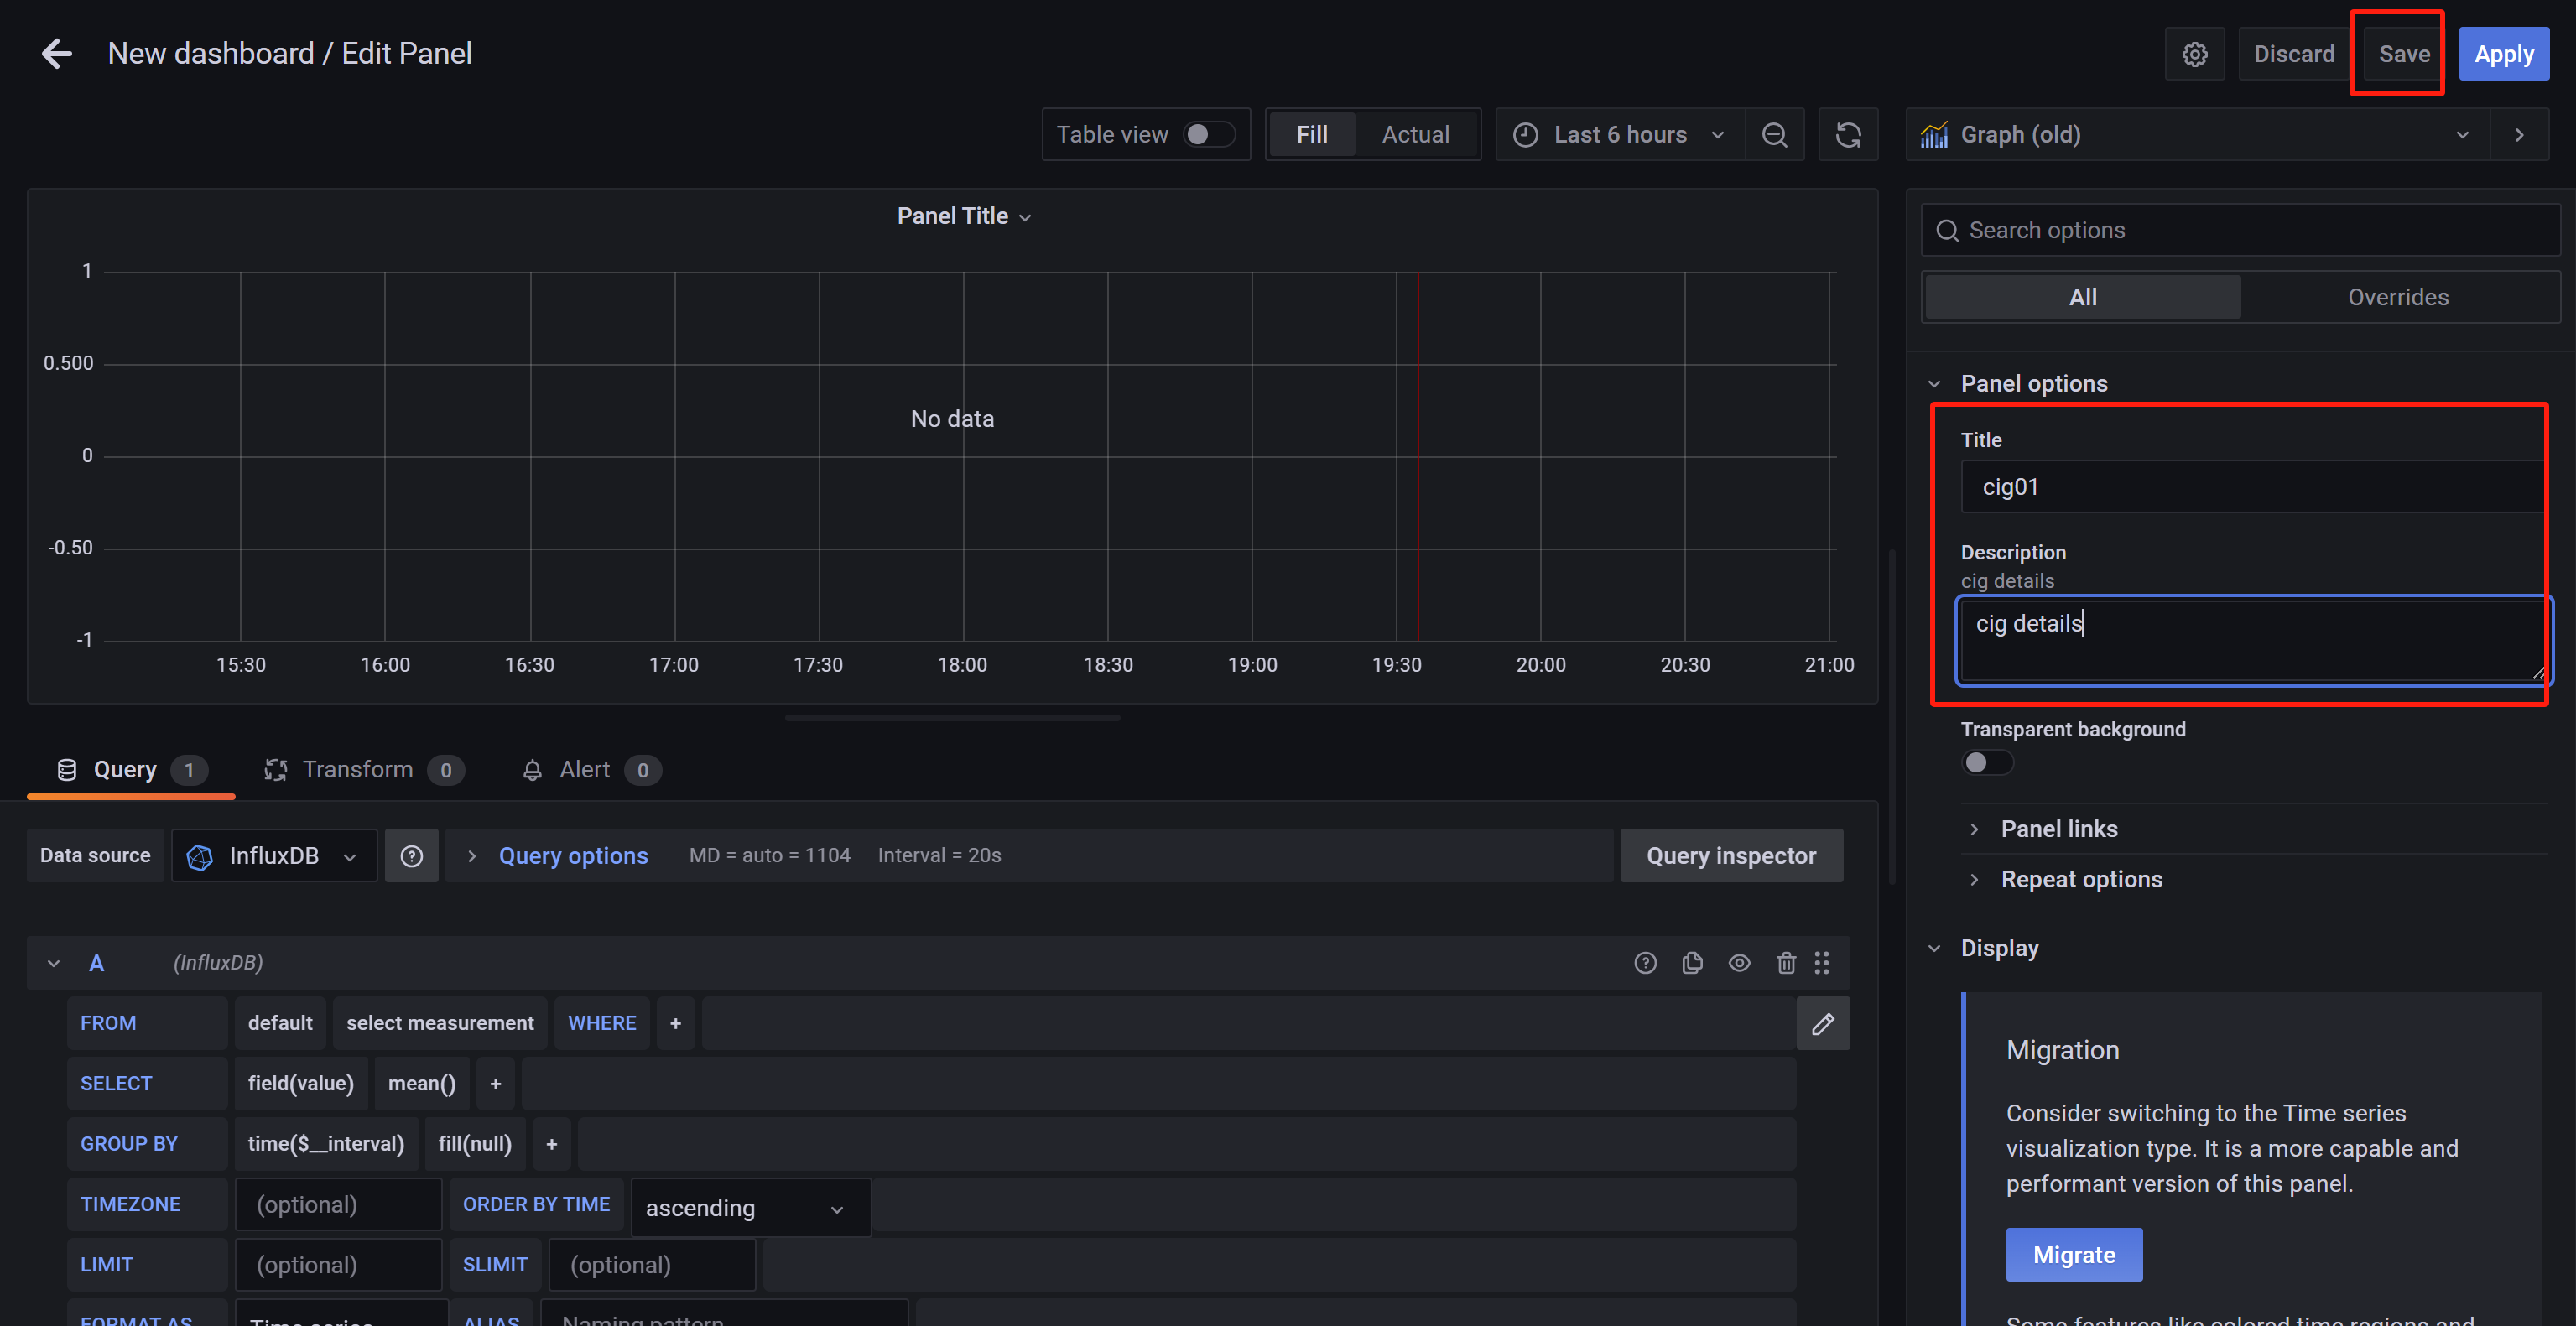Select Actual display mode

point(1415,134)
